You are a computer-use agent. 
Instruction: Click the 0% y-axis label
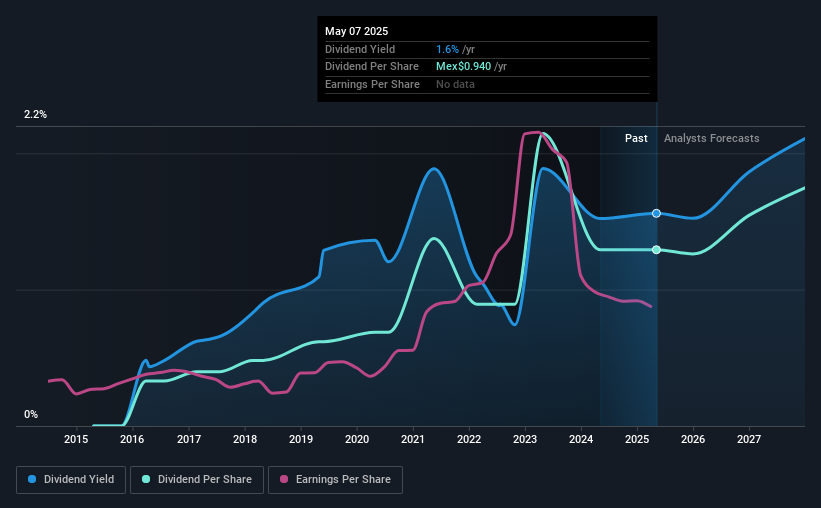31,414
